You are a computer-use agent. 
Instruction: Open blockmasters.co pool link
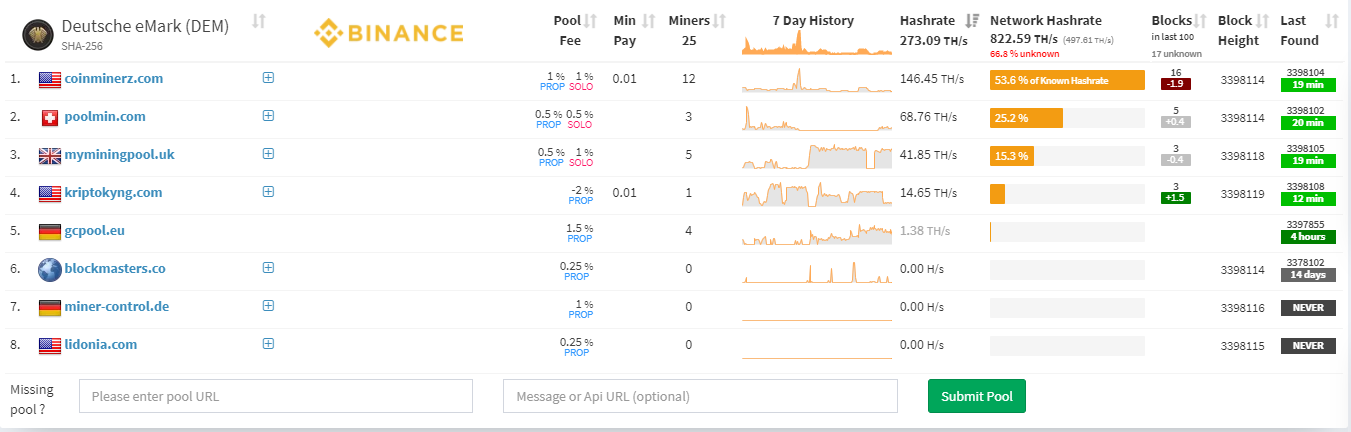(115, 268)
